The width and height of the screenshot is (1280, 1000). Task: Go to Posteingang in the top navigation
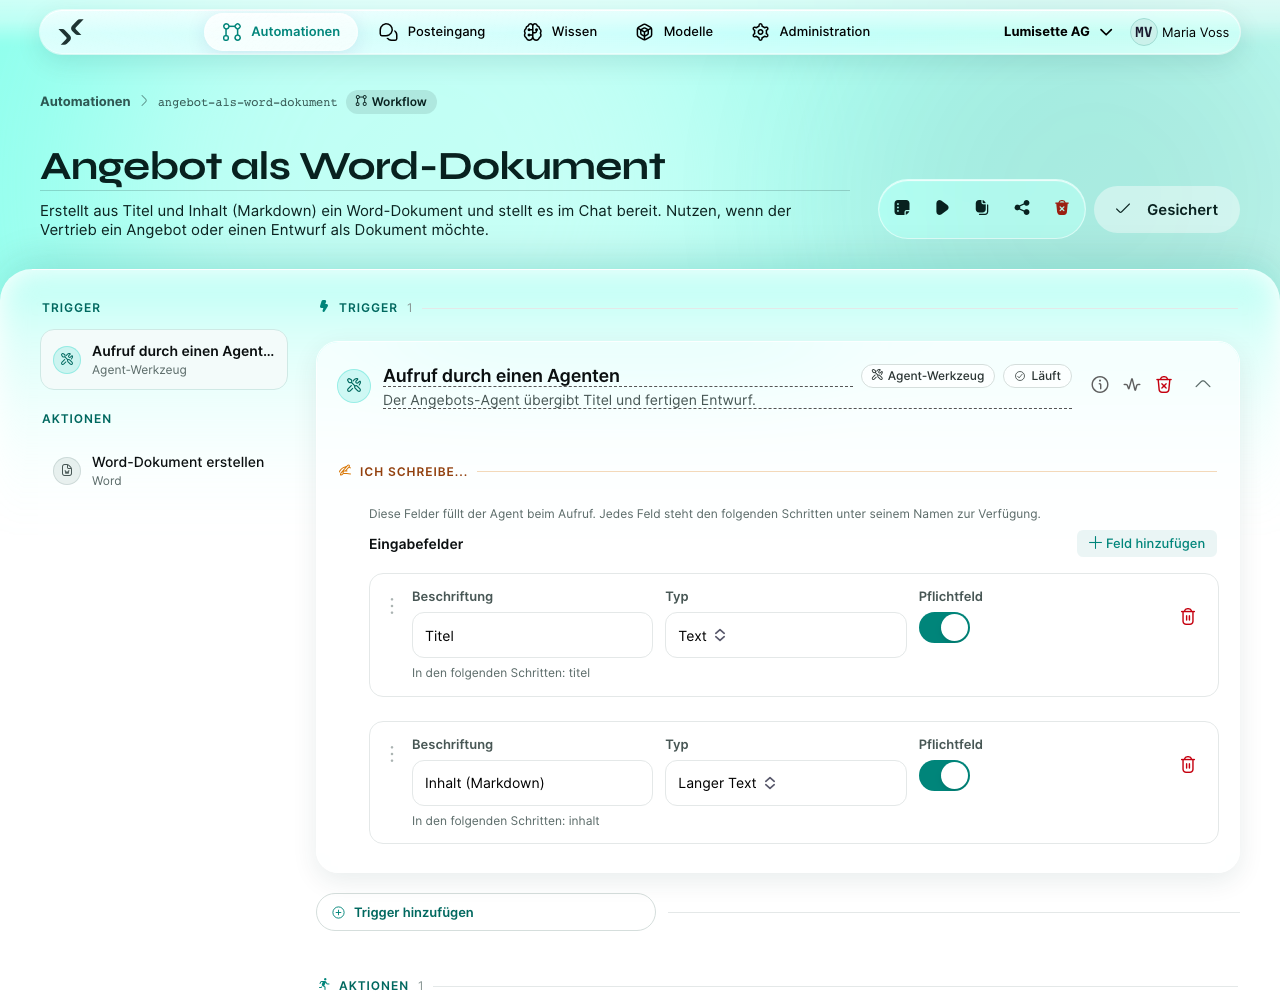point(432,32)
